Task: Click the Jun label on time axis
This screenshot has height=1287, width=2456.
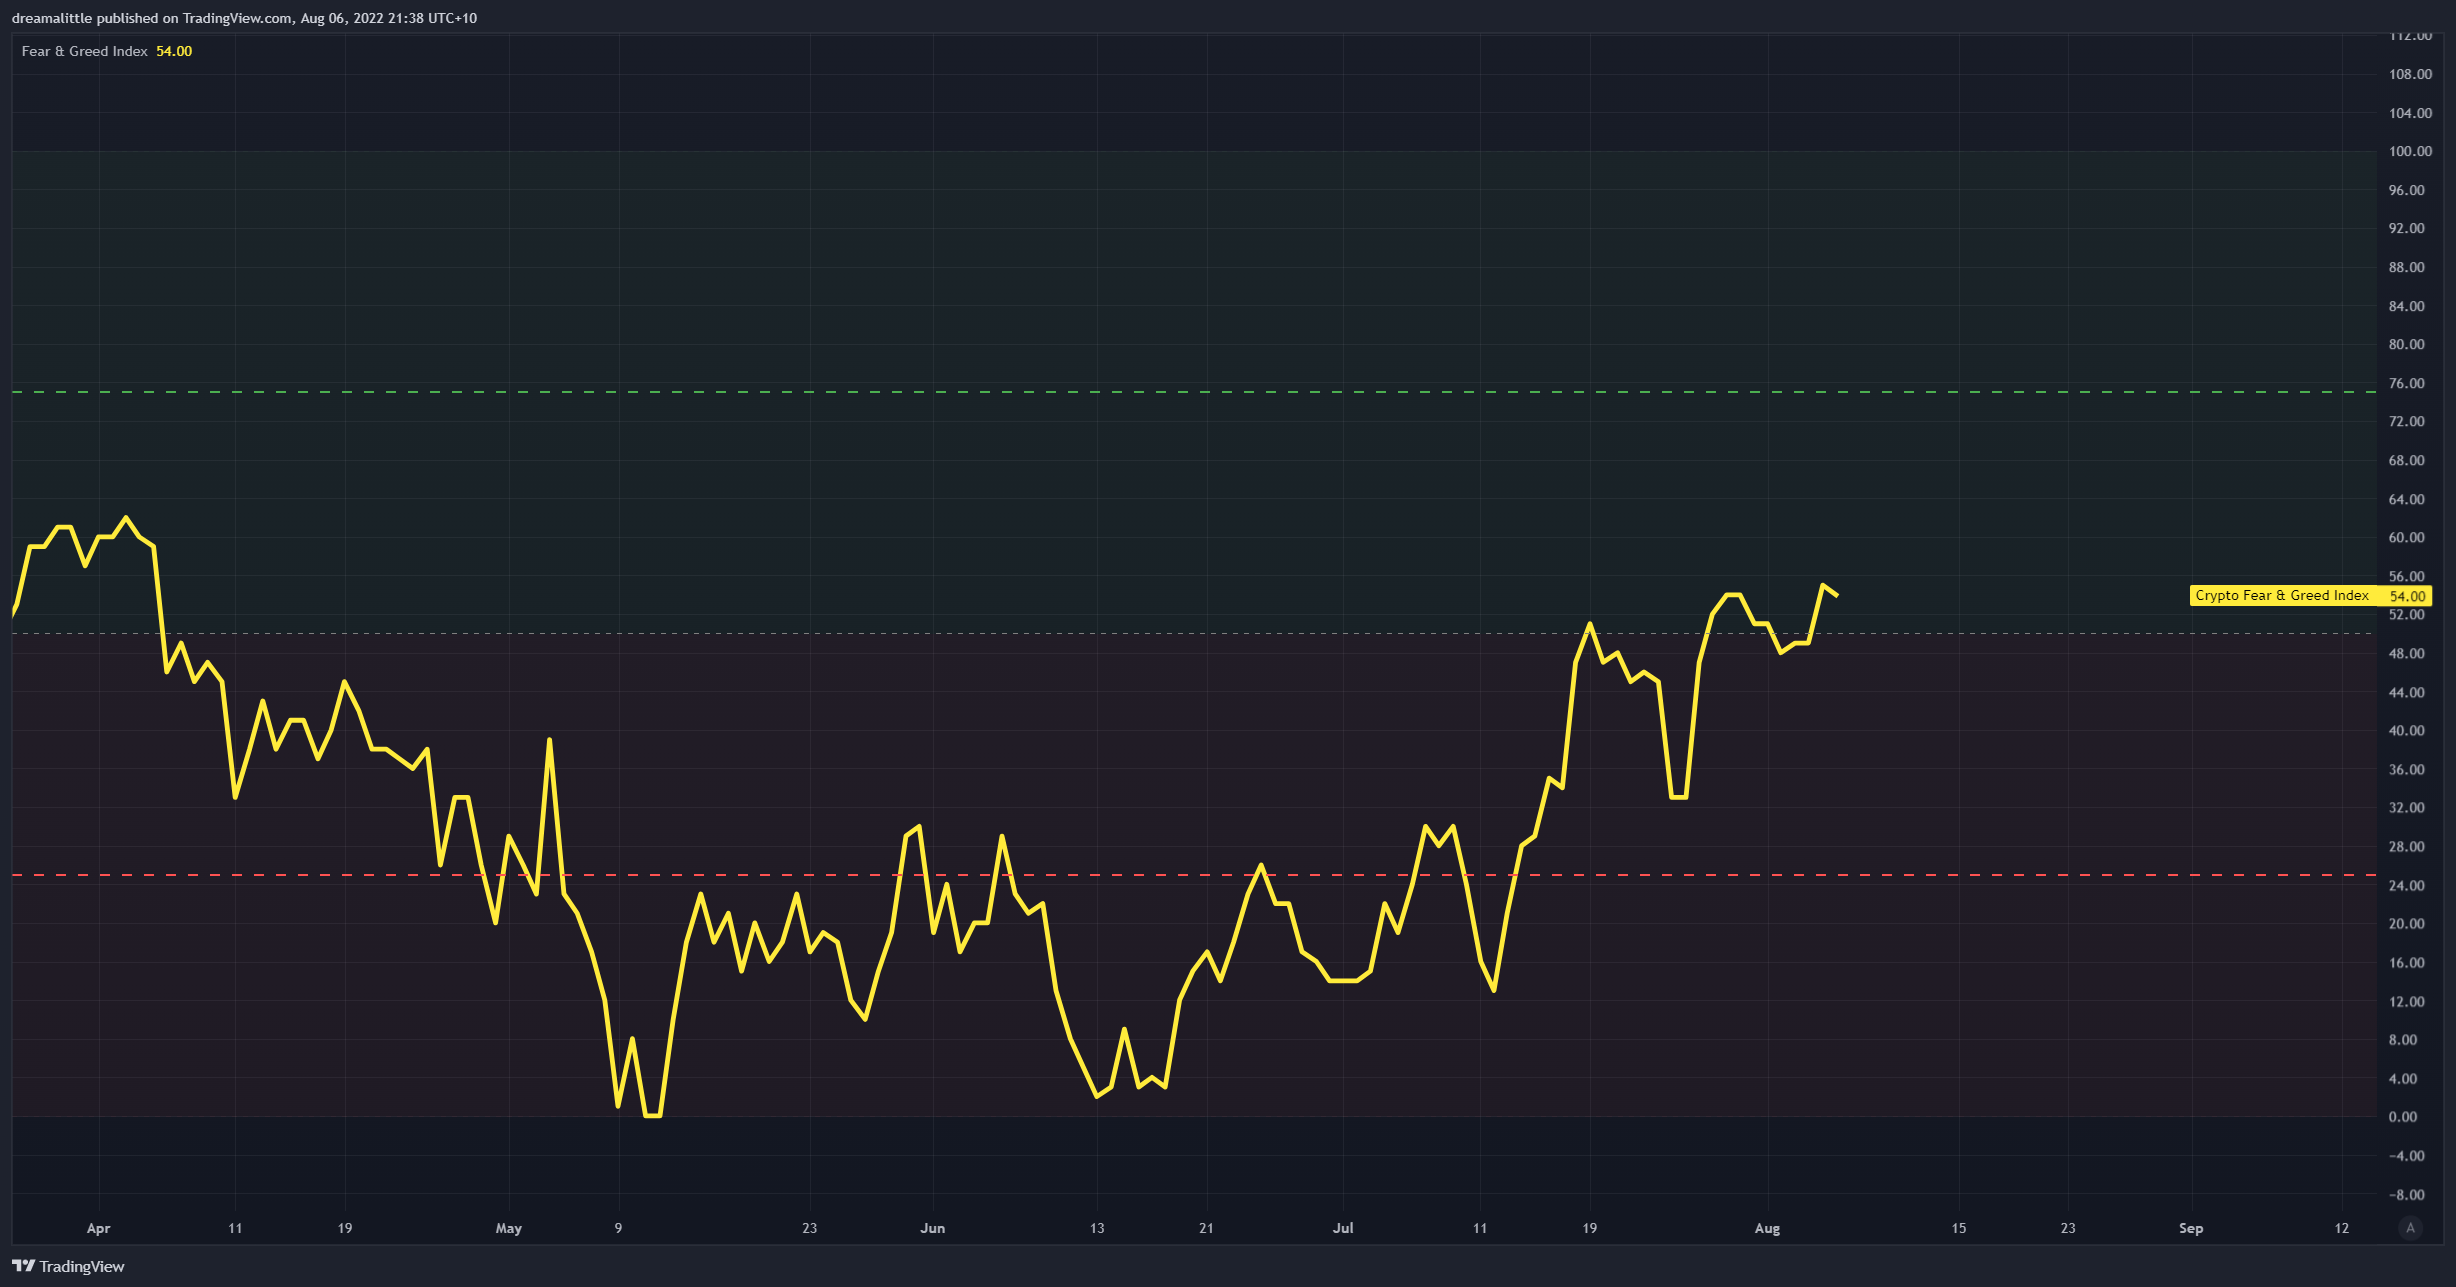Action: [933, 1228]
